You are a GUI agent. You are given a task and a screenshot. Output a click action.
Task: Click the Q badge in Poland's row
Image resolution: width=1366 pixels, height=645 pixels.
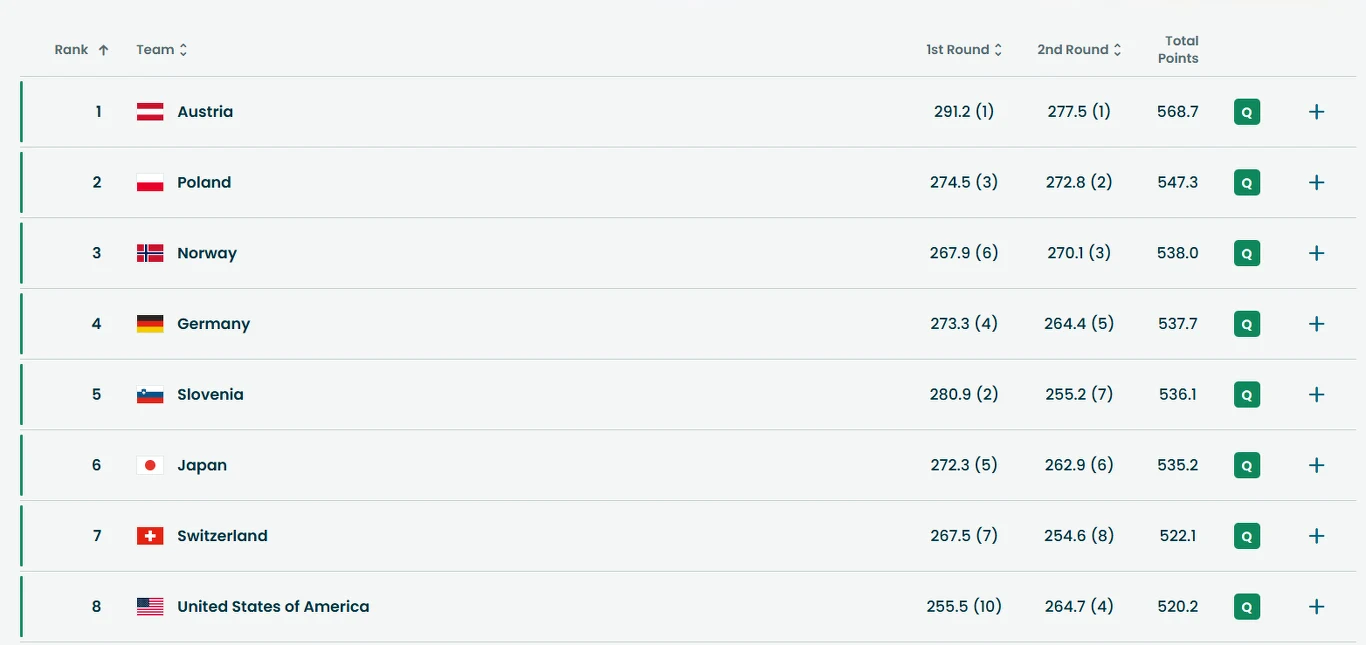coord(1246,183)
